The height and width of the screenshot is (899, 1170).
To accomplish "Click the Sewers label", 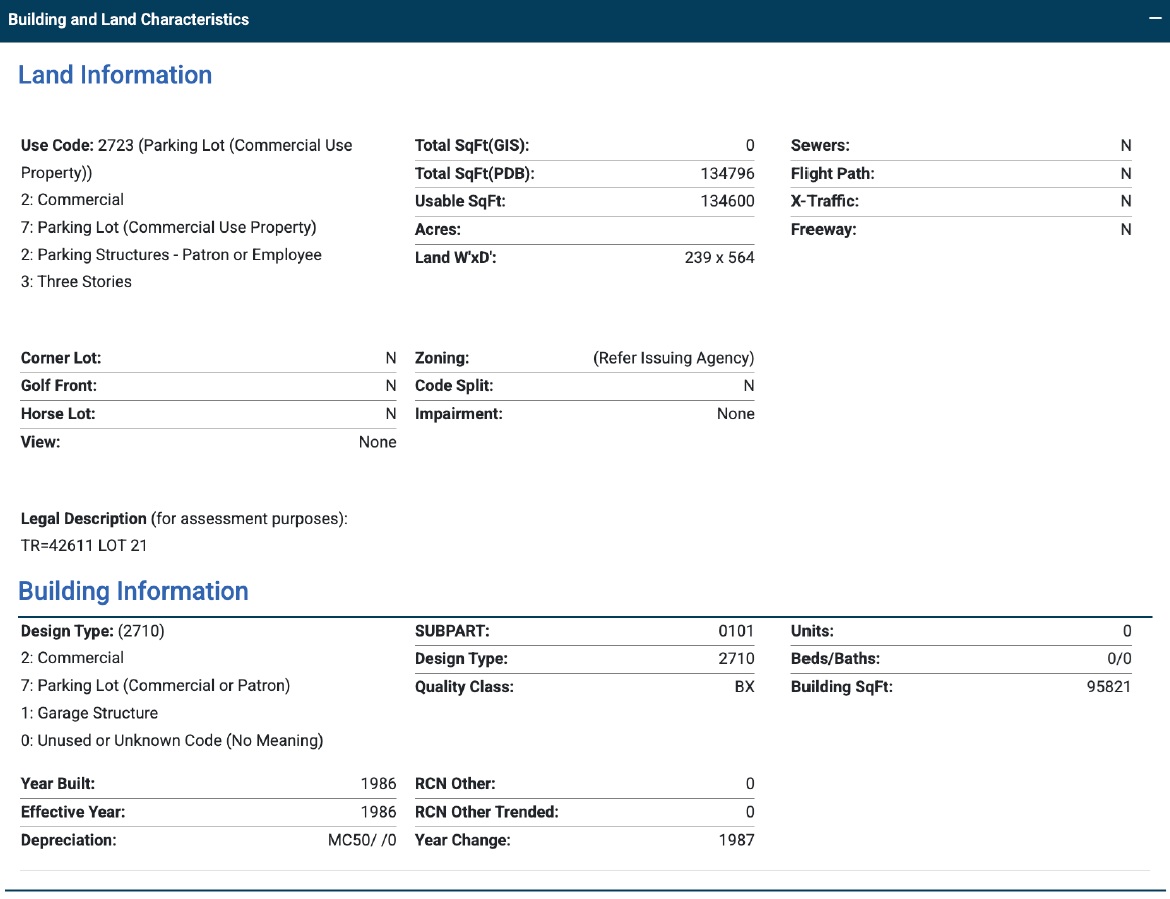I will (820, 146).
